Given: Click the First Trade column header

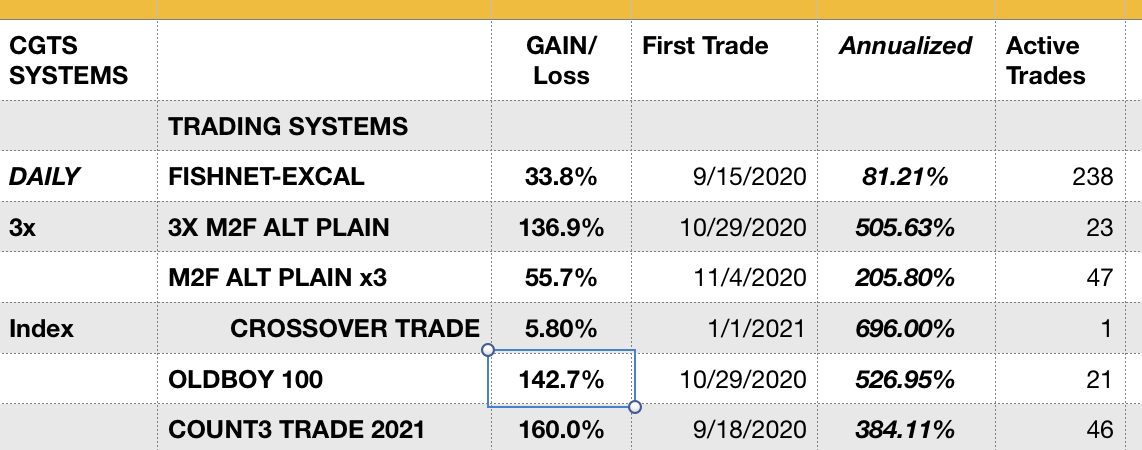Looking at the screenshot, I should 705,46.
